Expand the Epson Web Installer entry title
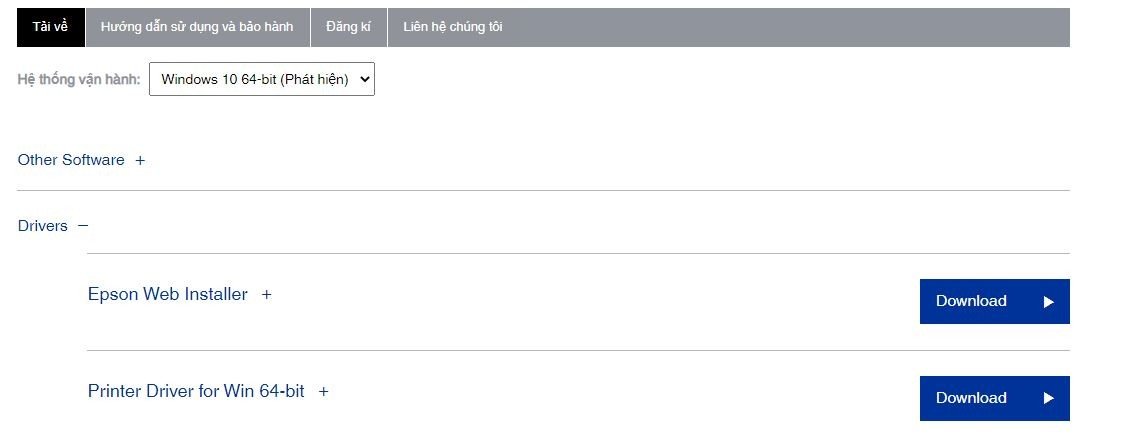The width and height of the screenshot is (1129, 443). coord(167,295)
